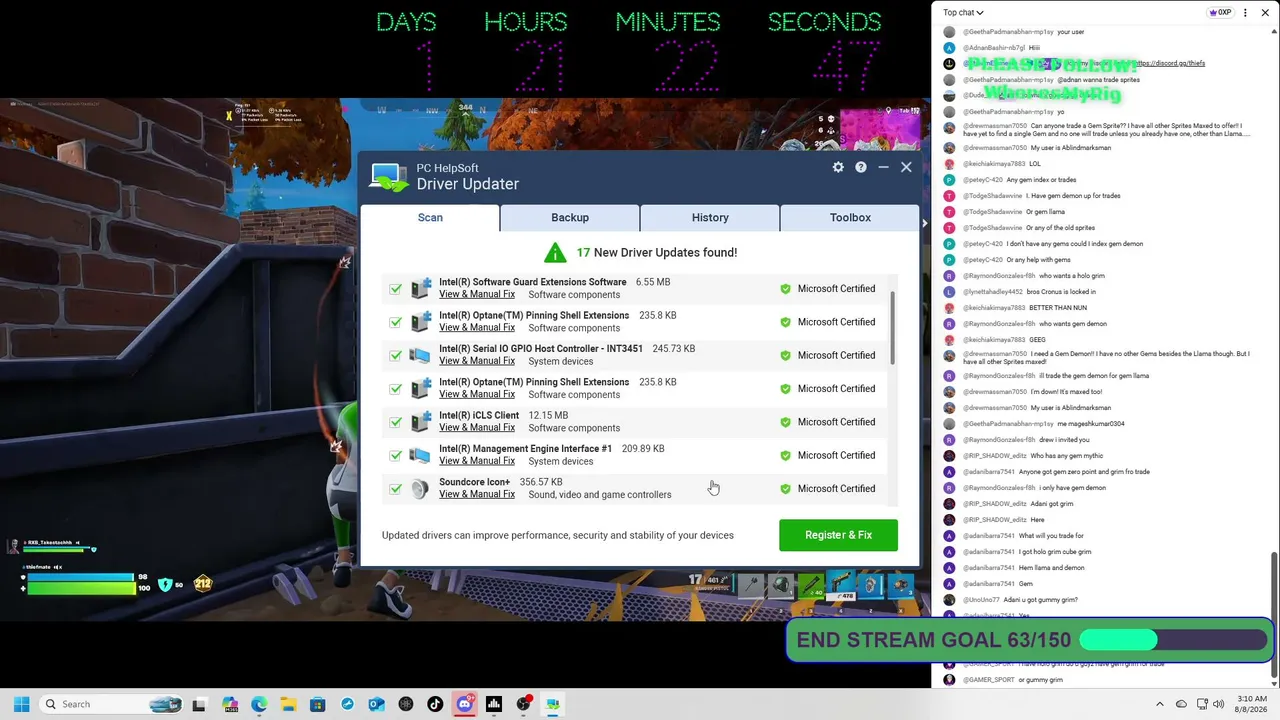Viewport: 1280px width, 720px height.
Task: Click '17 New Driver Updates found!' text
Action: (x=657, y=253)
